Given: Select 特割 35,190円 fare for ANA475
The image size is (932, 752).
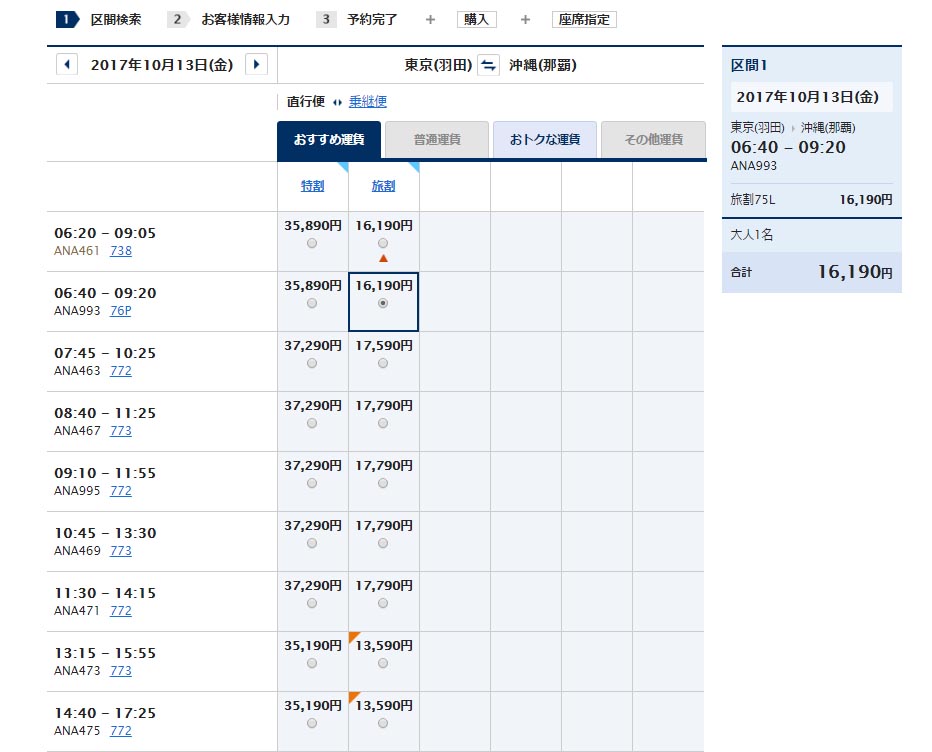Looking at the screenshot, I should click(312, 723).
